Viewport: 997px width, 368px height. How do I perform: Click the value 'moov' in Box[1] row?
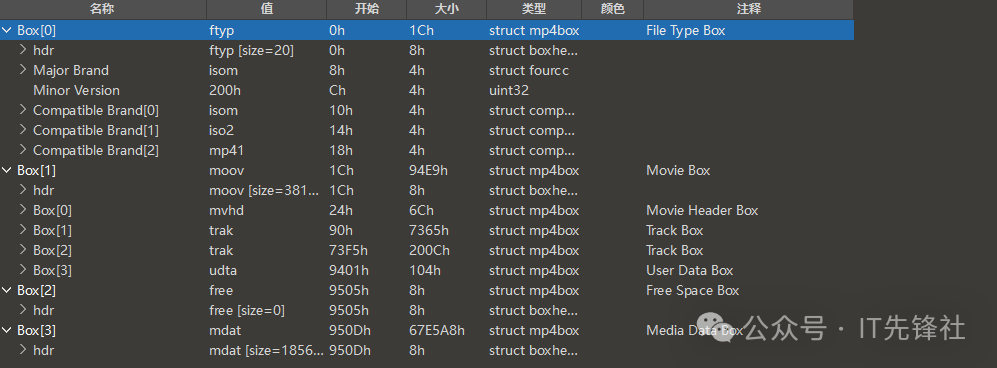[226, 170]
